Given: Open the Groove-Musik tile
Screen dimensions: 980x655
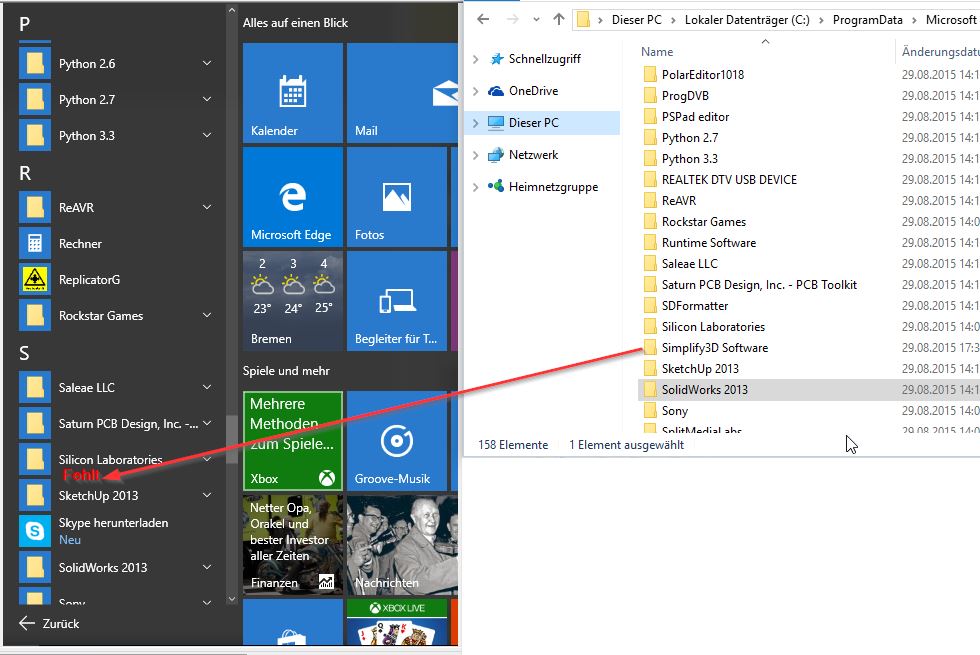Looking at the screenshot, I should [397, 441].
